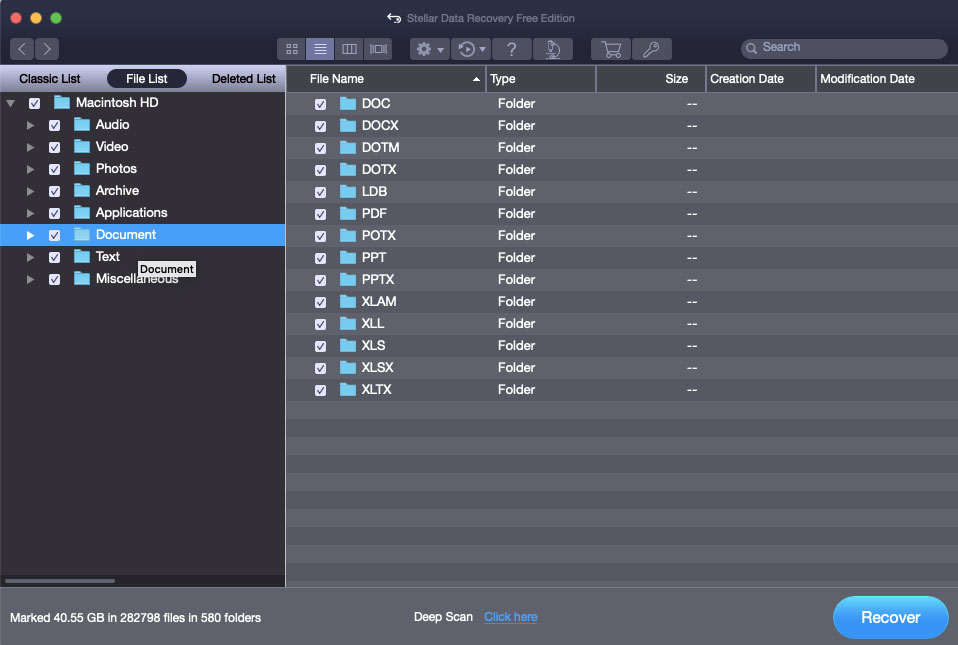Click the DOTX folder icon
958x645 pixels.
point(348,169)
